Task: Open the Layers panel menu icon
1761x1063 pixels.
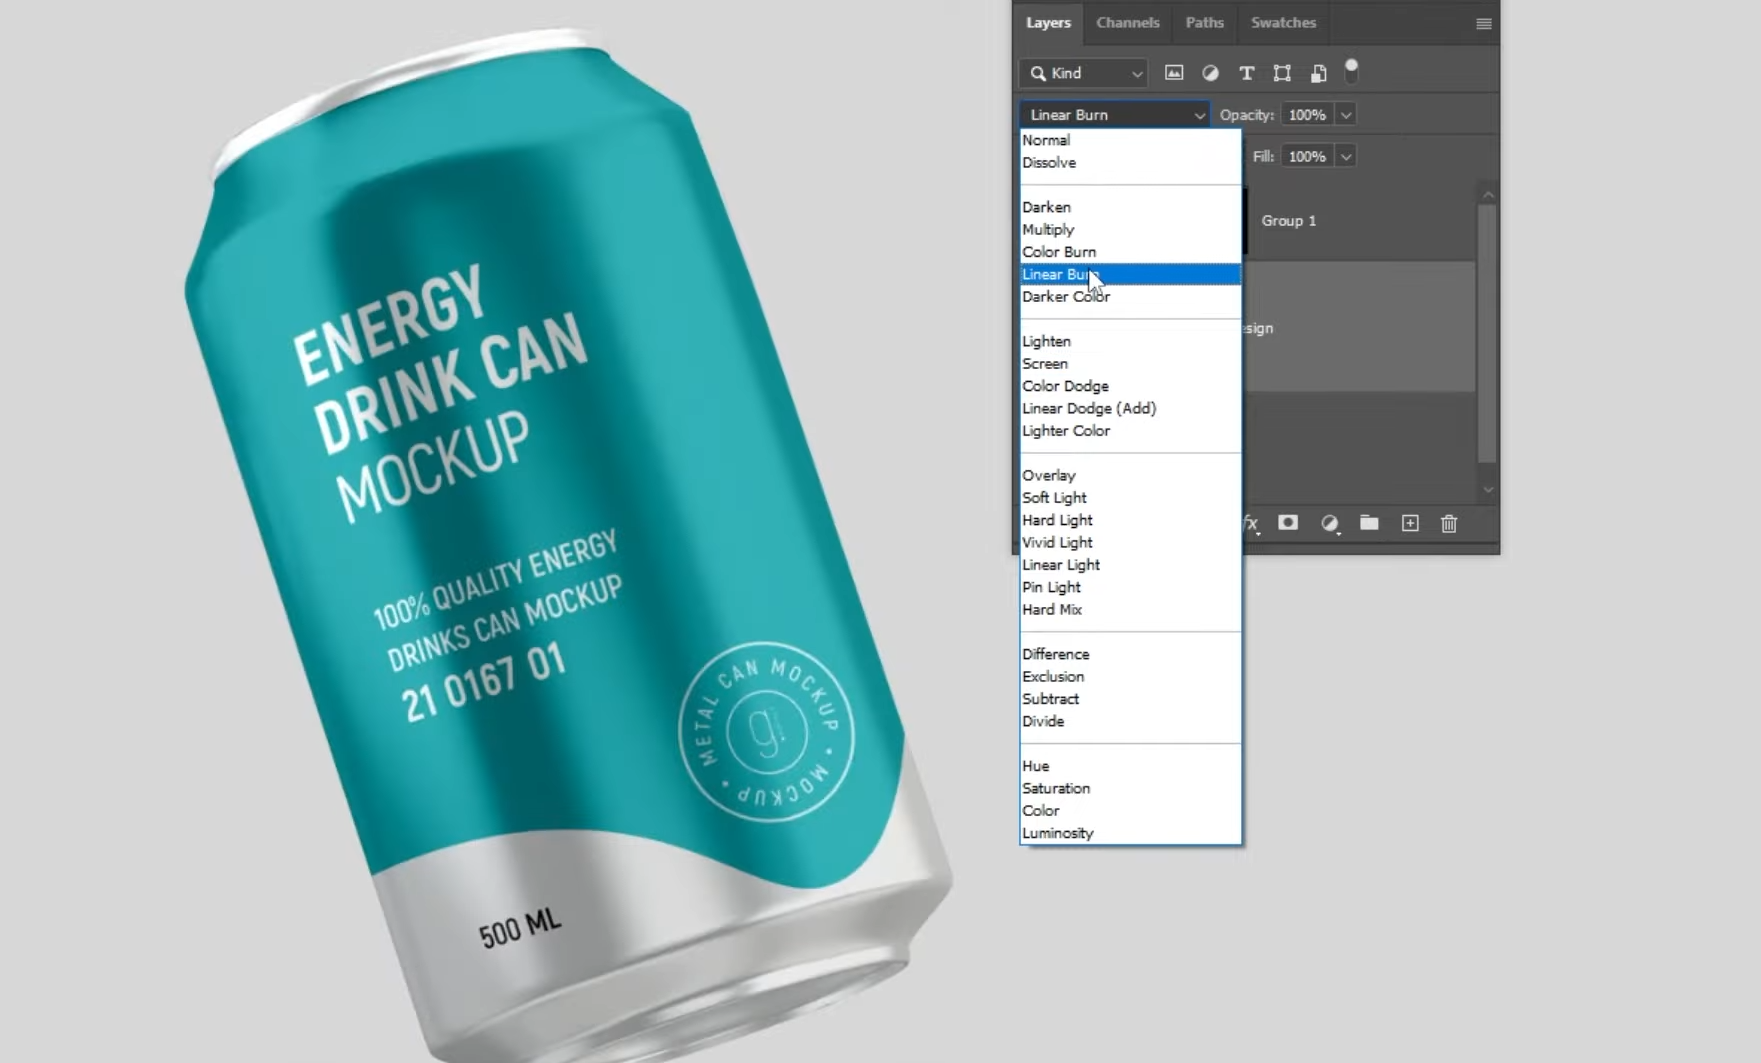Action: (x=1484, y=23)
